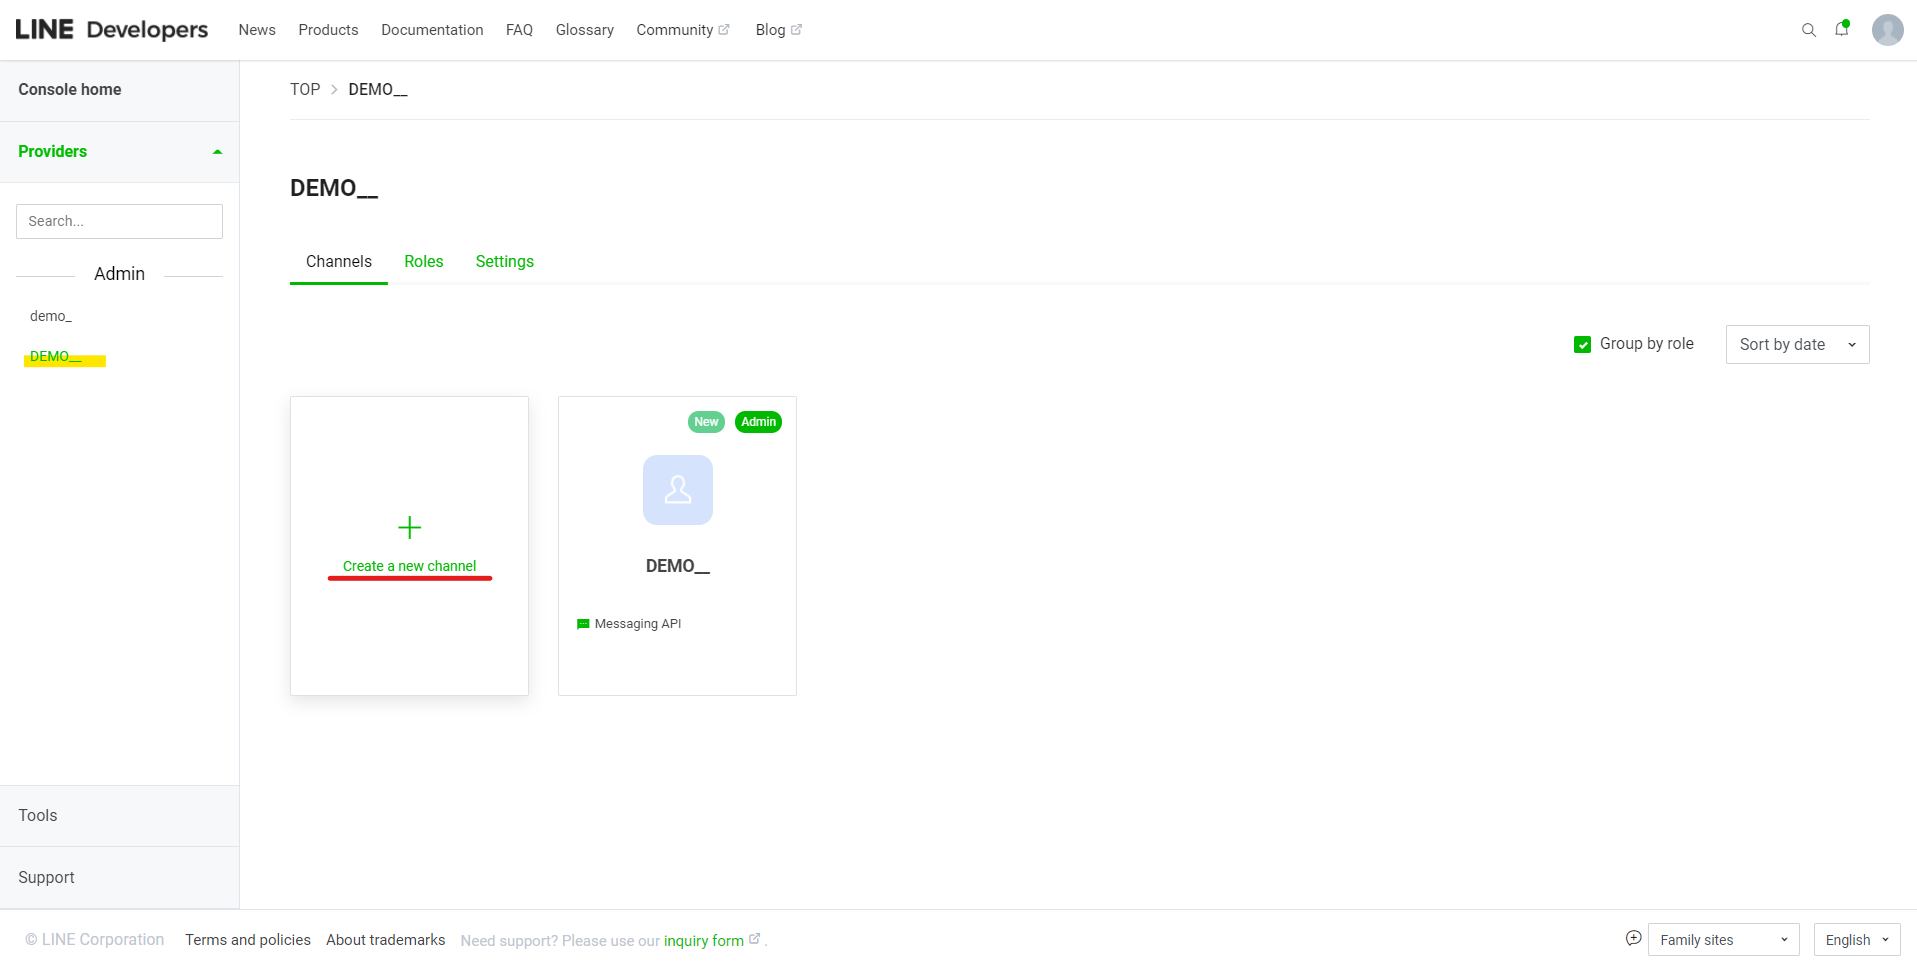Screen dimensions: 1917x968
Task: Click the Create a new channel link
Action: click(409, 566)
